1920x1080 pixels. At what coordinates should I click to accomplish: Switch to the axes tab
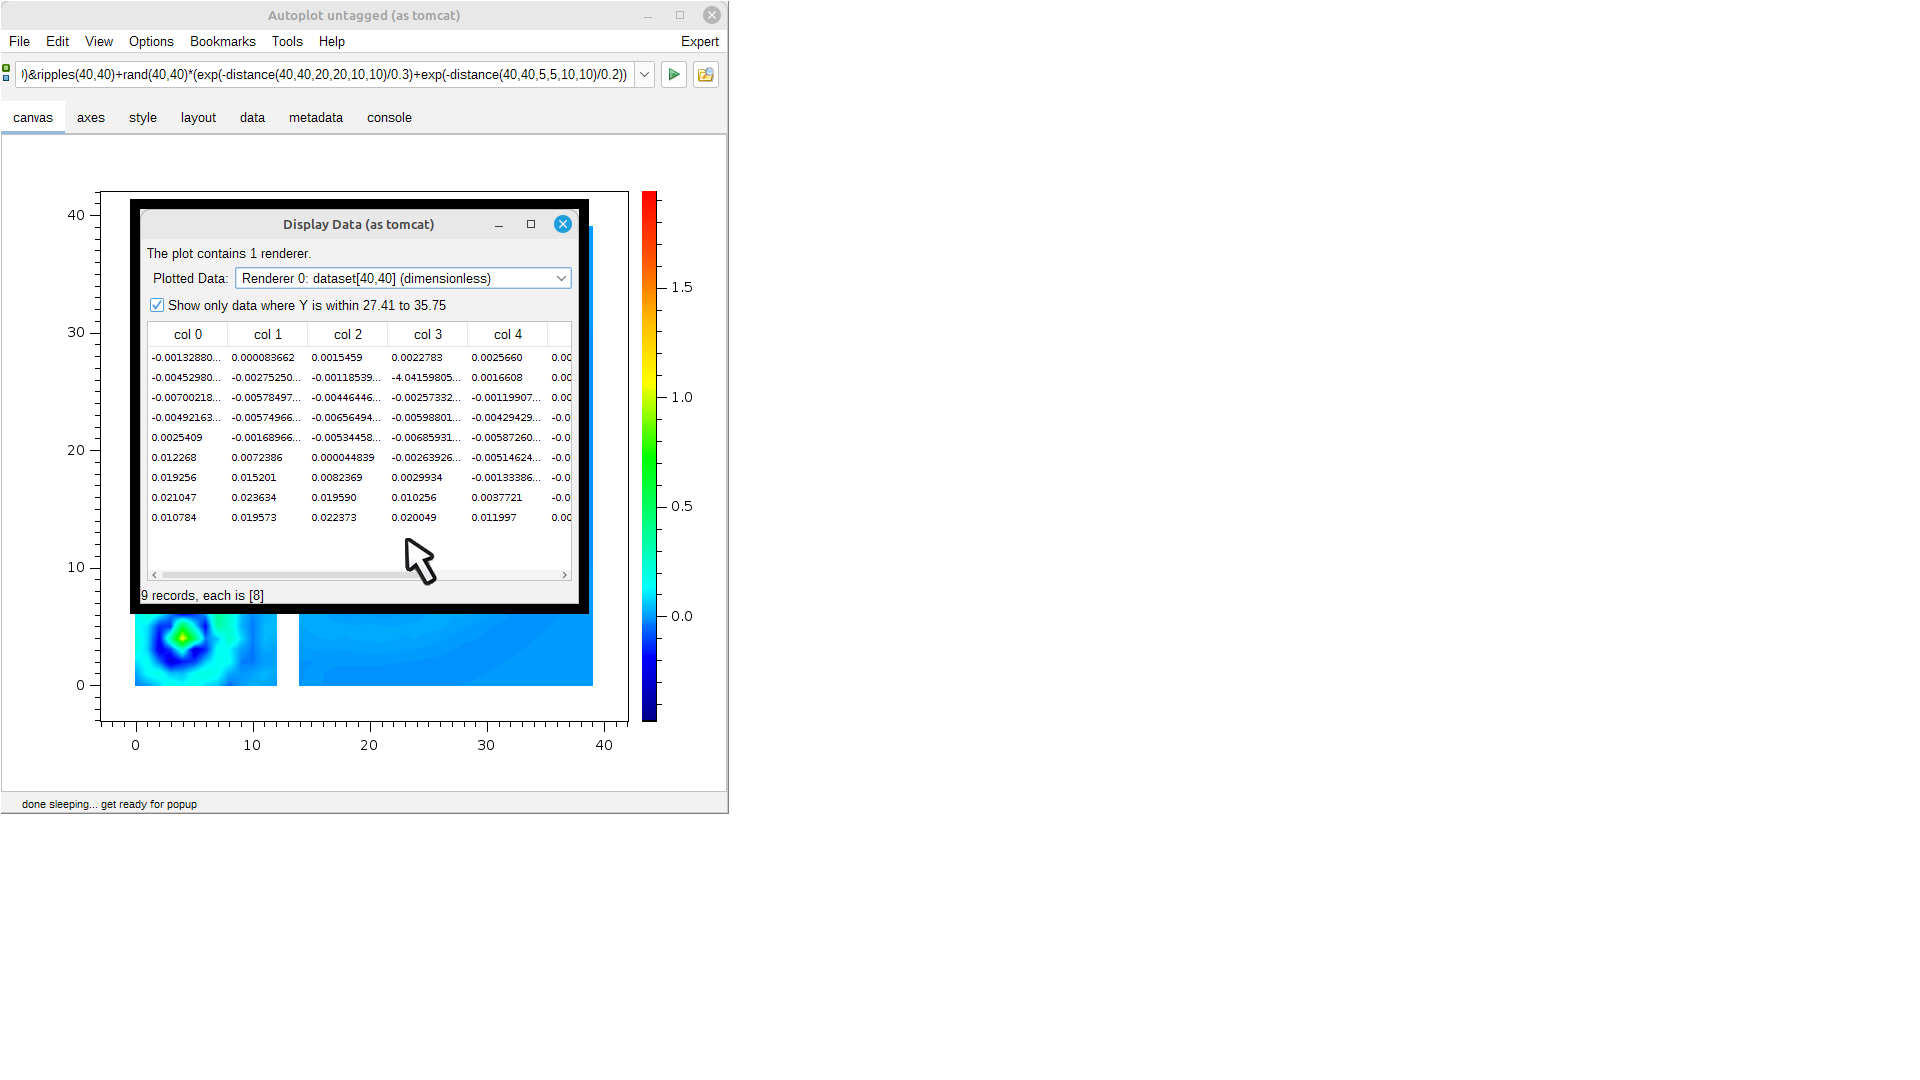click(91, 118)
